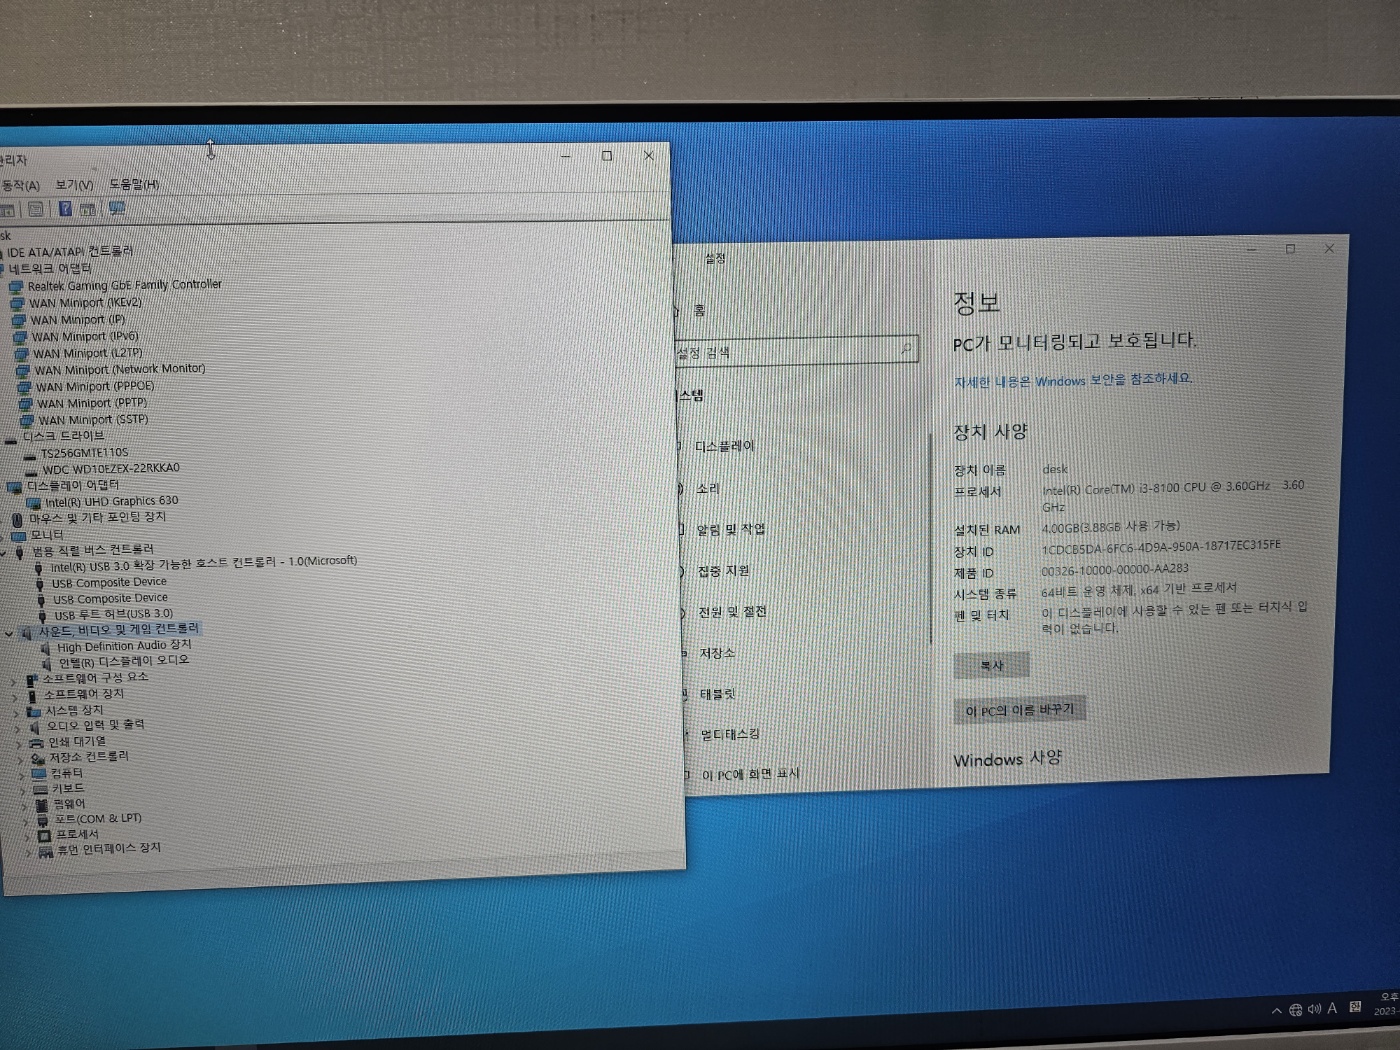
Task: Click the Scan for hardware changes monitor icon
Action: [x=117, y=208]
